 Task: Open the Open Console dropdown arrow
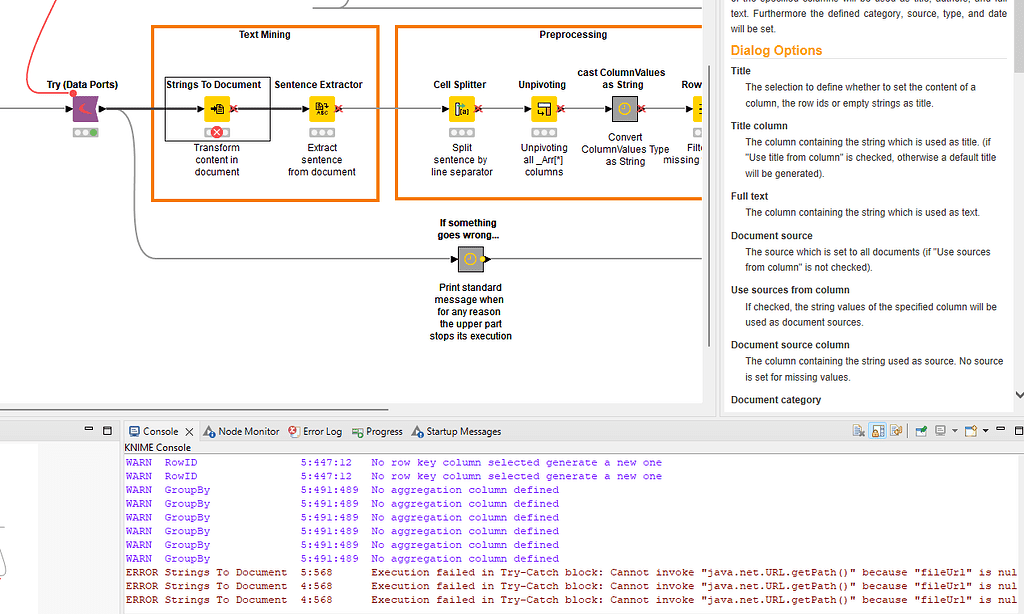coord(985,429)
